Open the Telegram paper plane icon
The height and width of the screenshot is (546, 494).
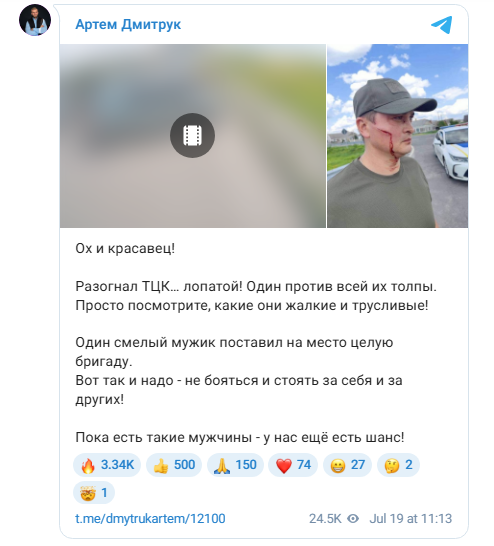(441, 25)
